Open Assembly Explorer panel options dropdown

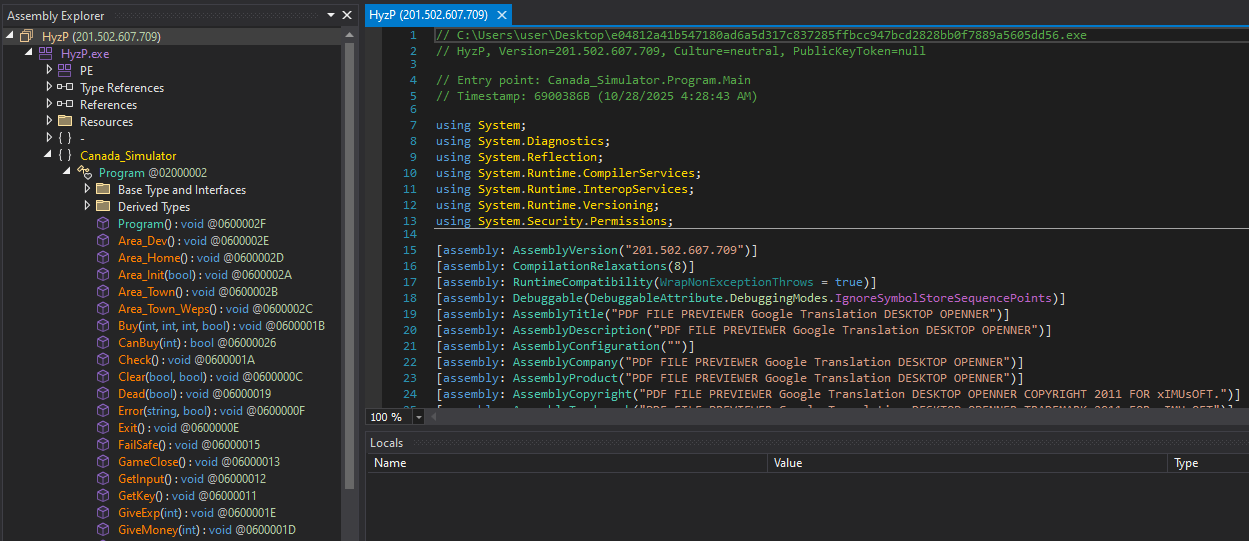(331, 16)
